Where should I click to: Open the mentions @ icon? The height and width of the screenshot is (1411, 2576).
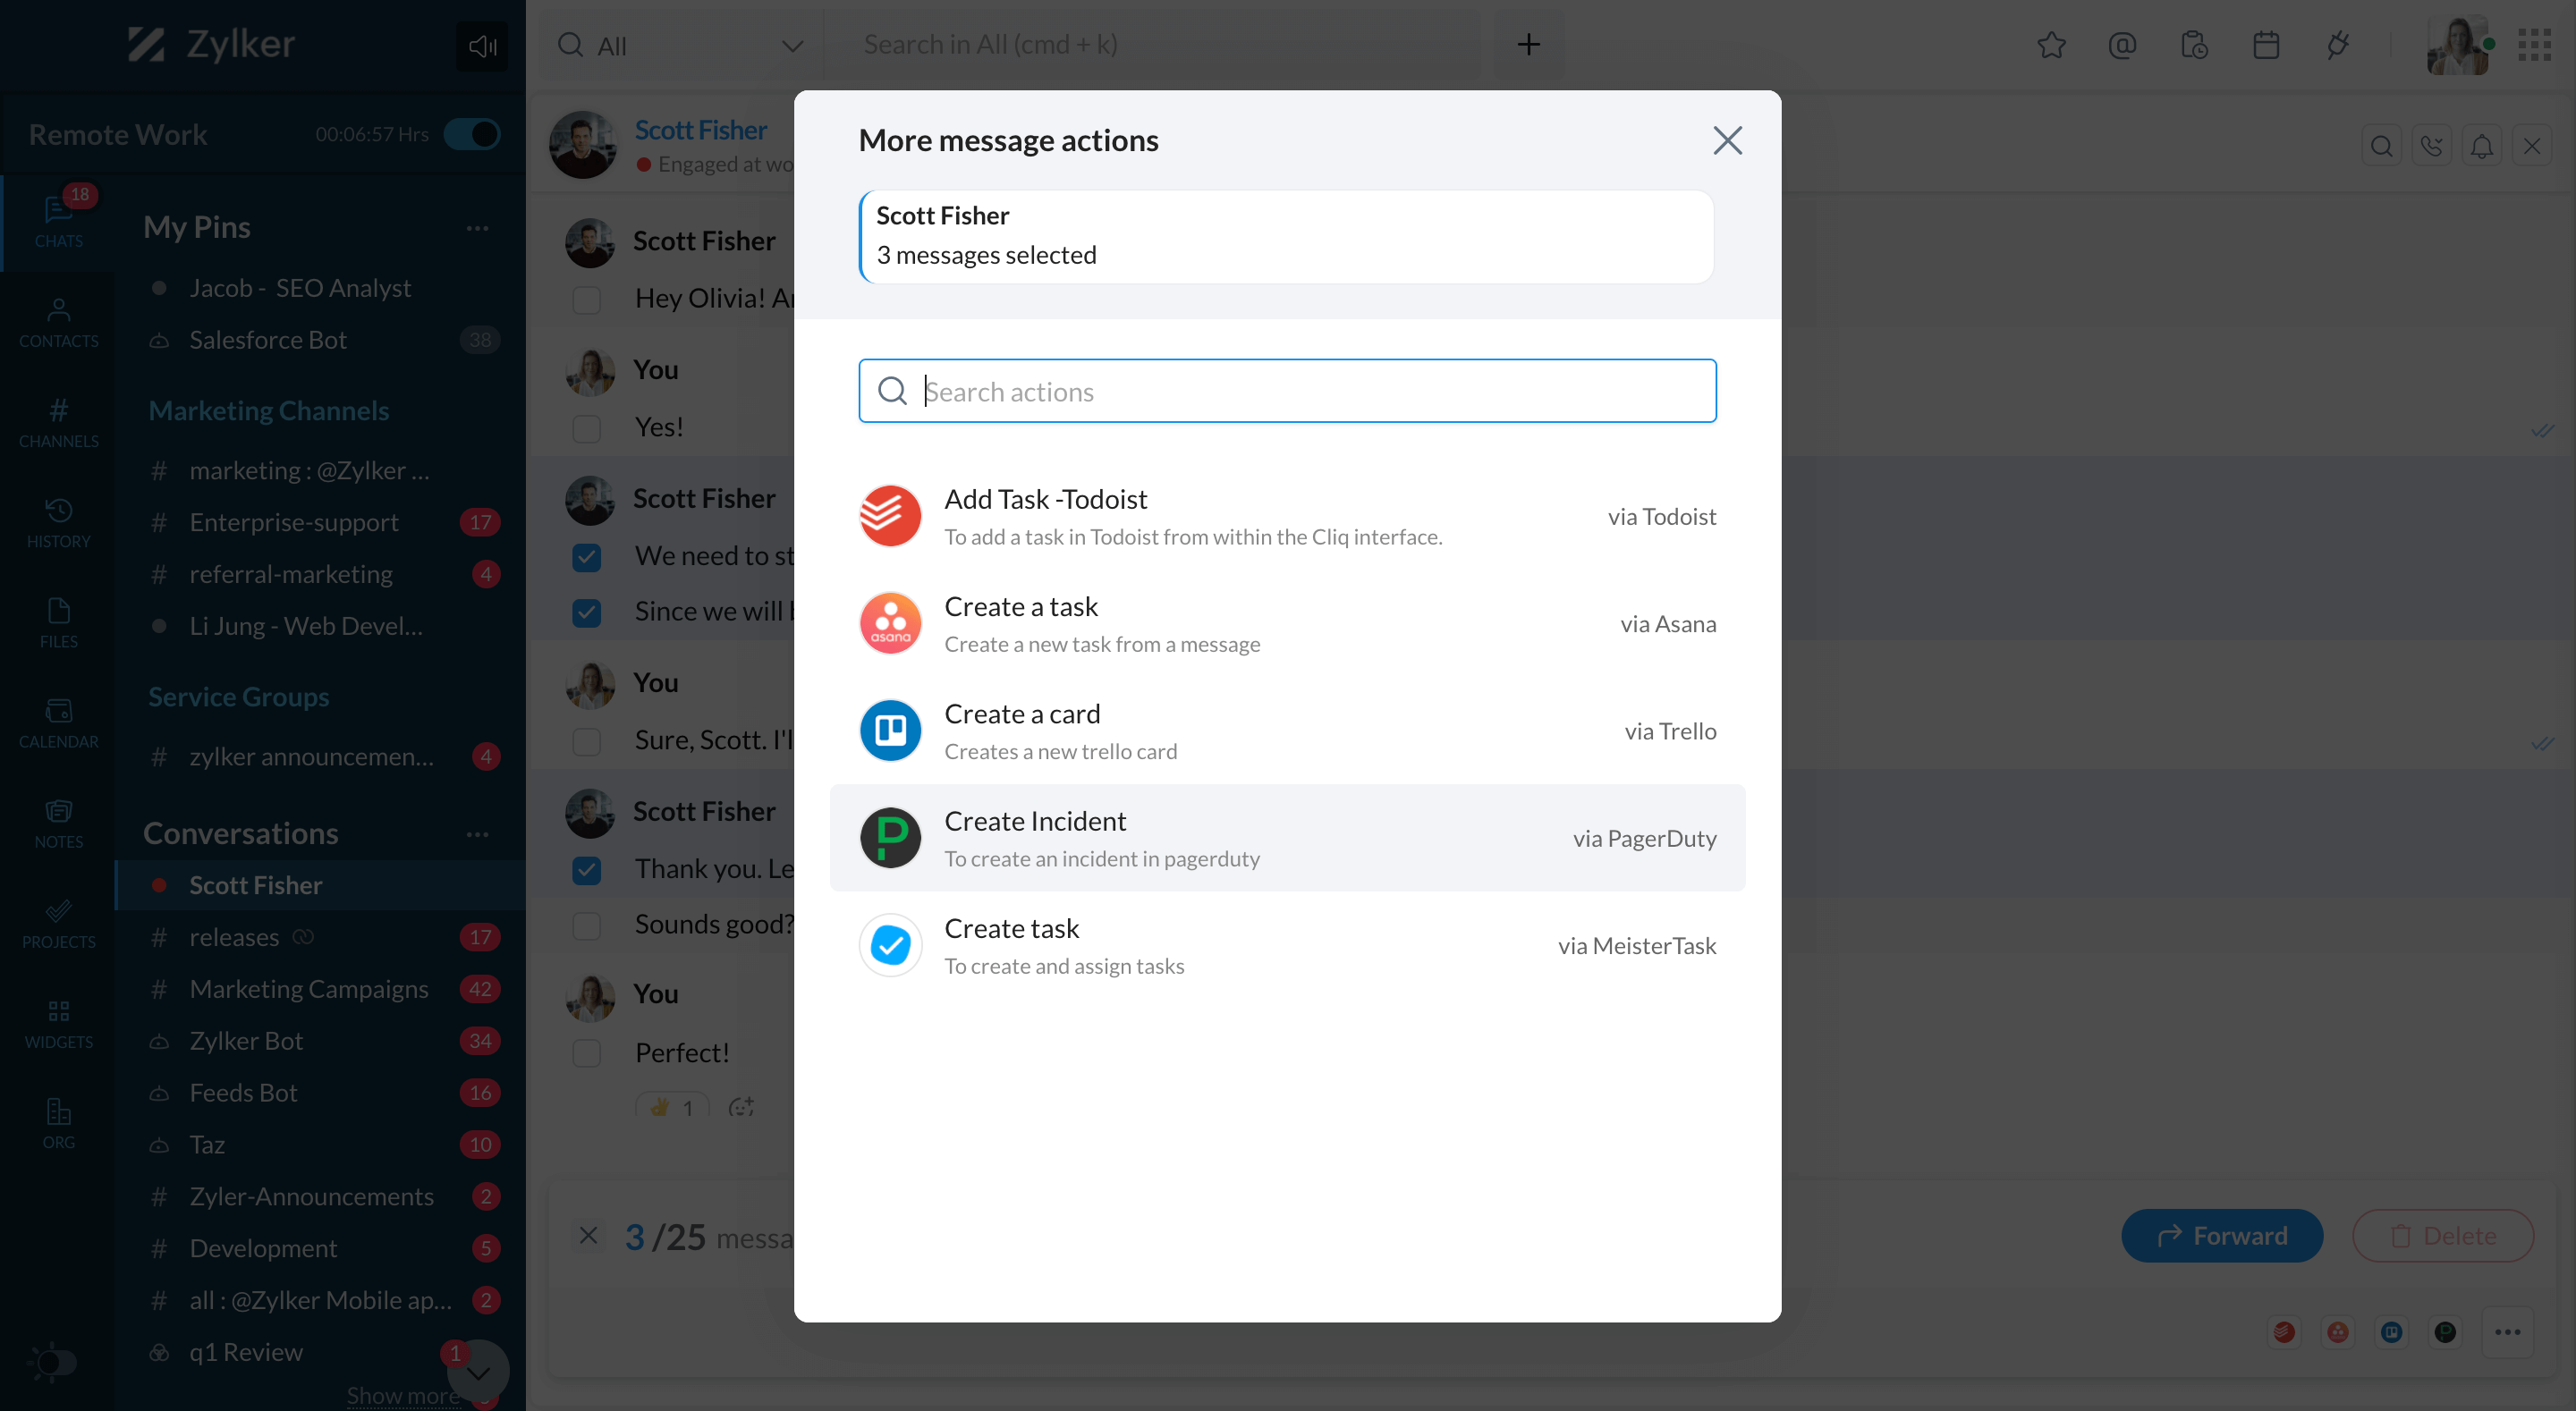pyautogui.click(x=2122, y=45)
